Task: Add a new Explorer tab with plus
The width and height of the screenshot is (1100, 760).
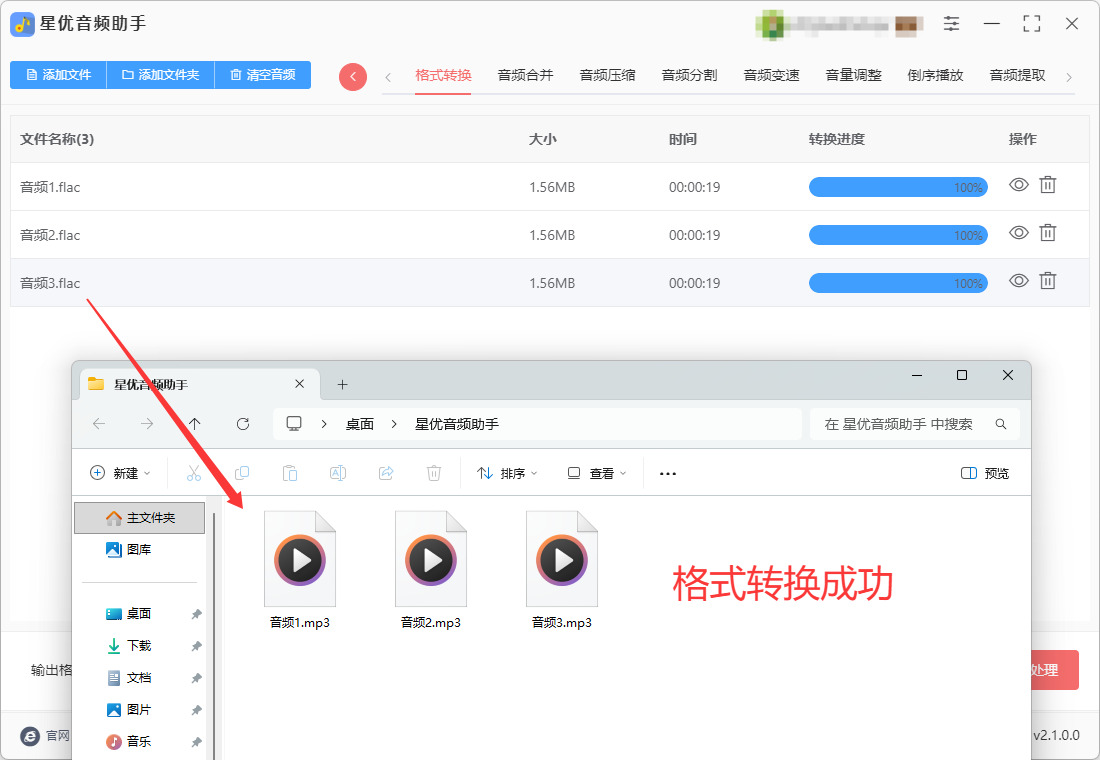Action: (x=342, y=385)
